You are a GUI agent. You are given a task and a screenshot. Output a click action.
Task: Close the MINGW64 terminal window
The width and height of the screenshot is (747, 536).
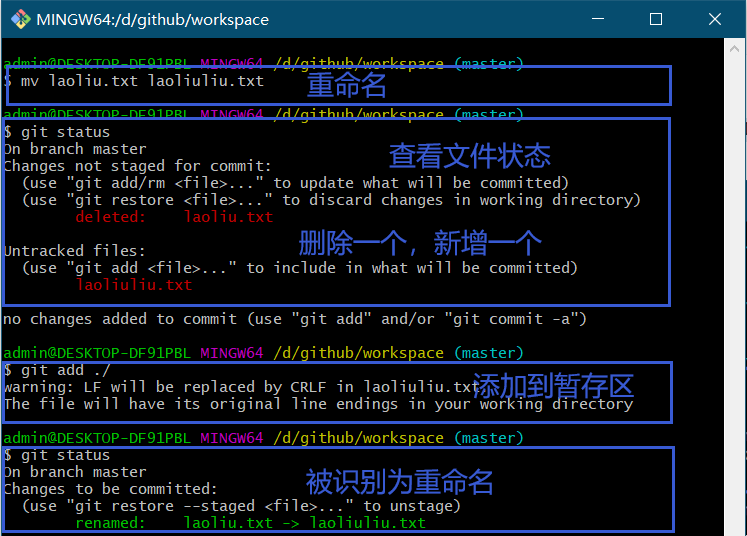[715, 19]
